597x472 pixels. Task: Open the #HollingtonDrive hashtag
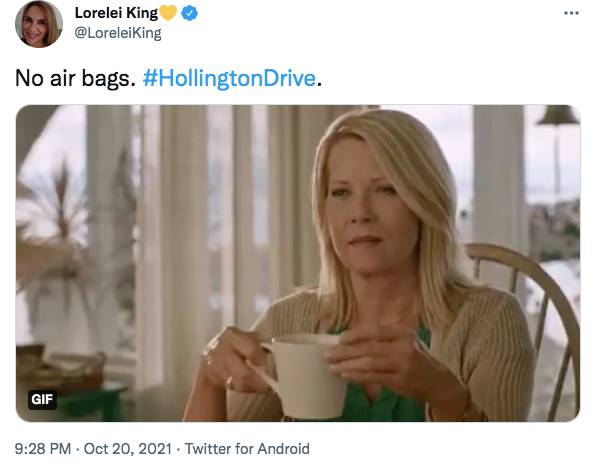(229, 78)
